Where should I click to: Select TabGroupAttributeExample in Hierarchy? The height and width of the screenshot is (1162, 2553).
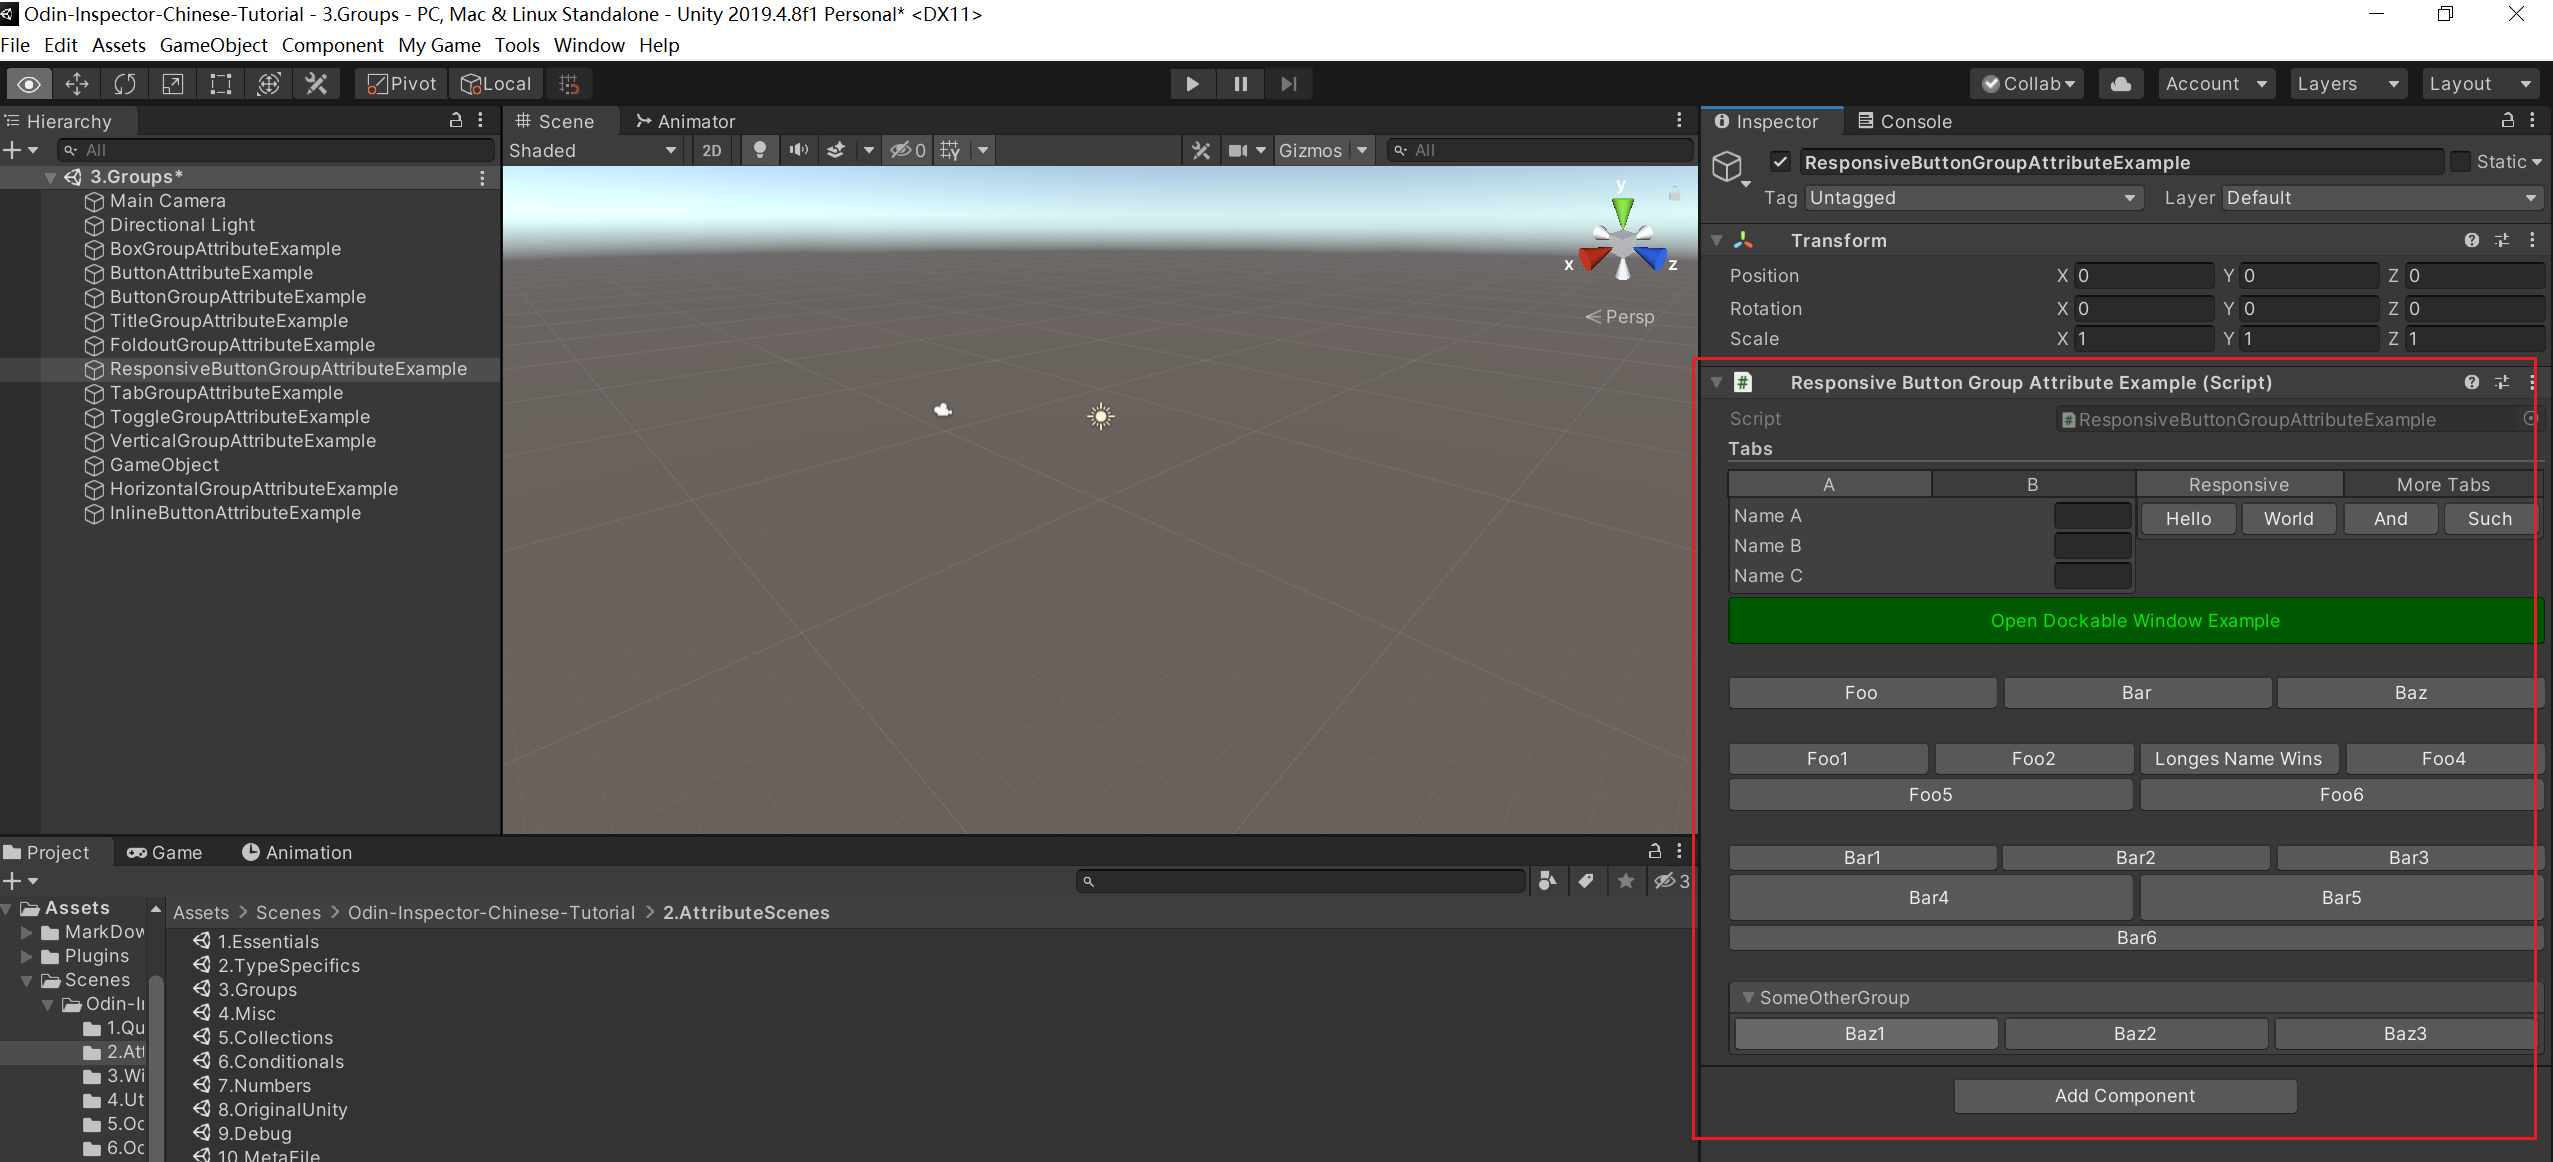[226, 393]
